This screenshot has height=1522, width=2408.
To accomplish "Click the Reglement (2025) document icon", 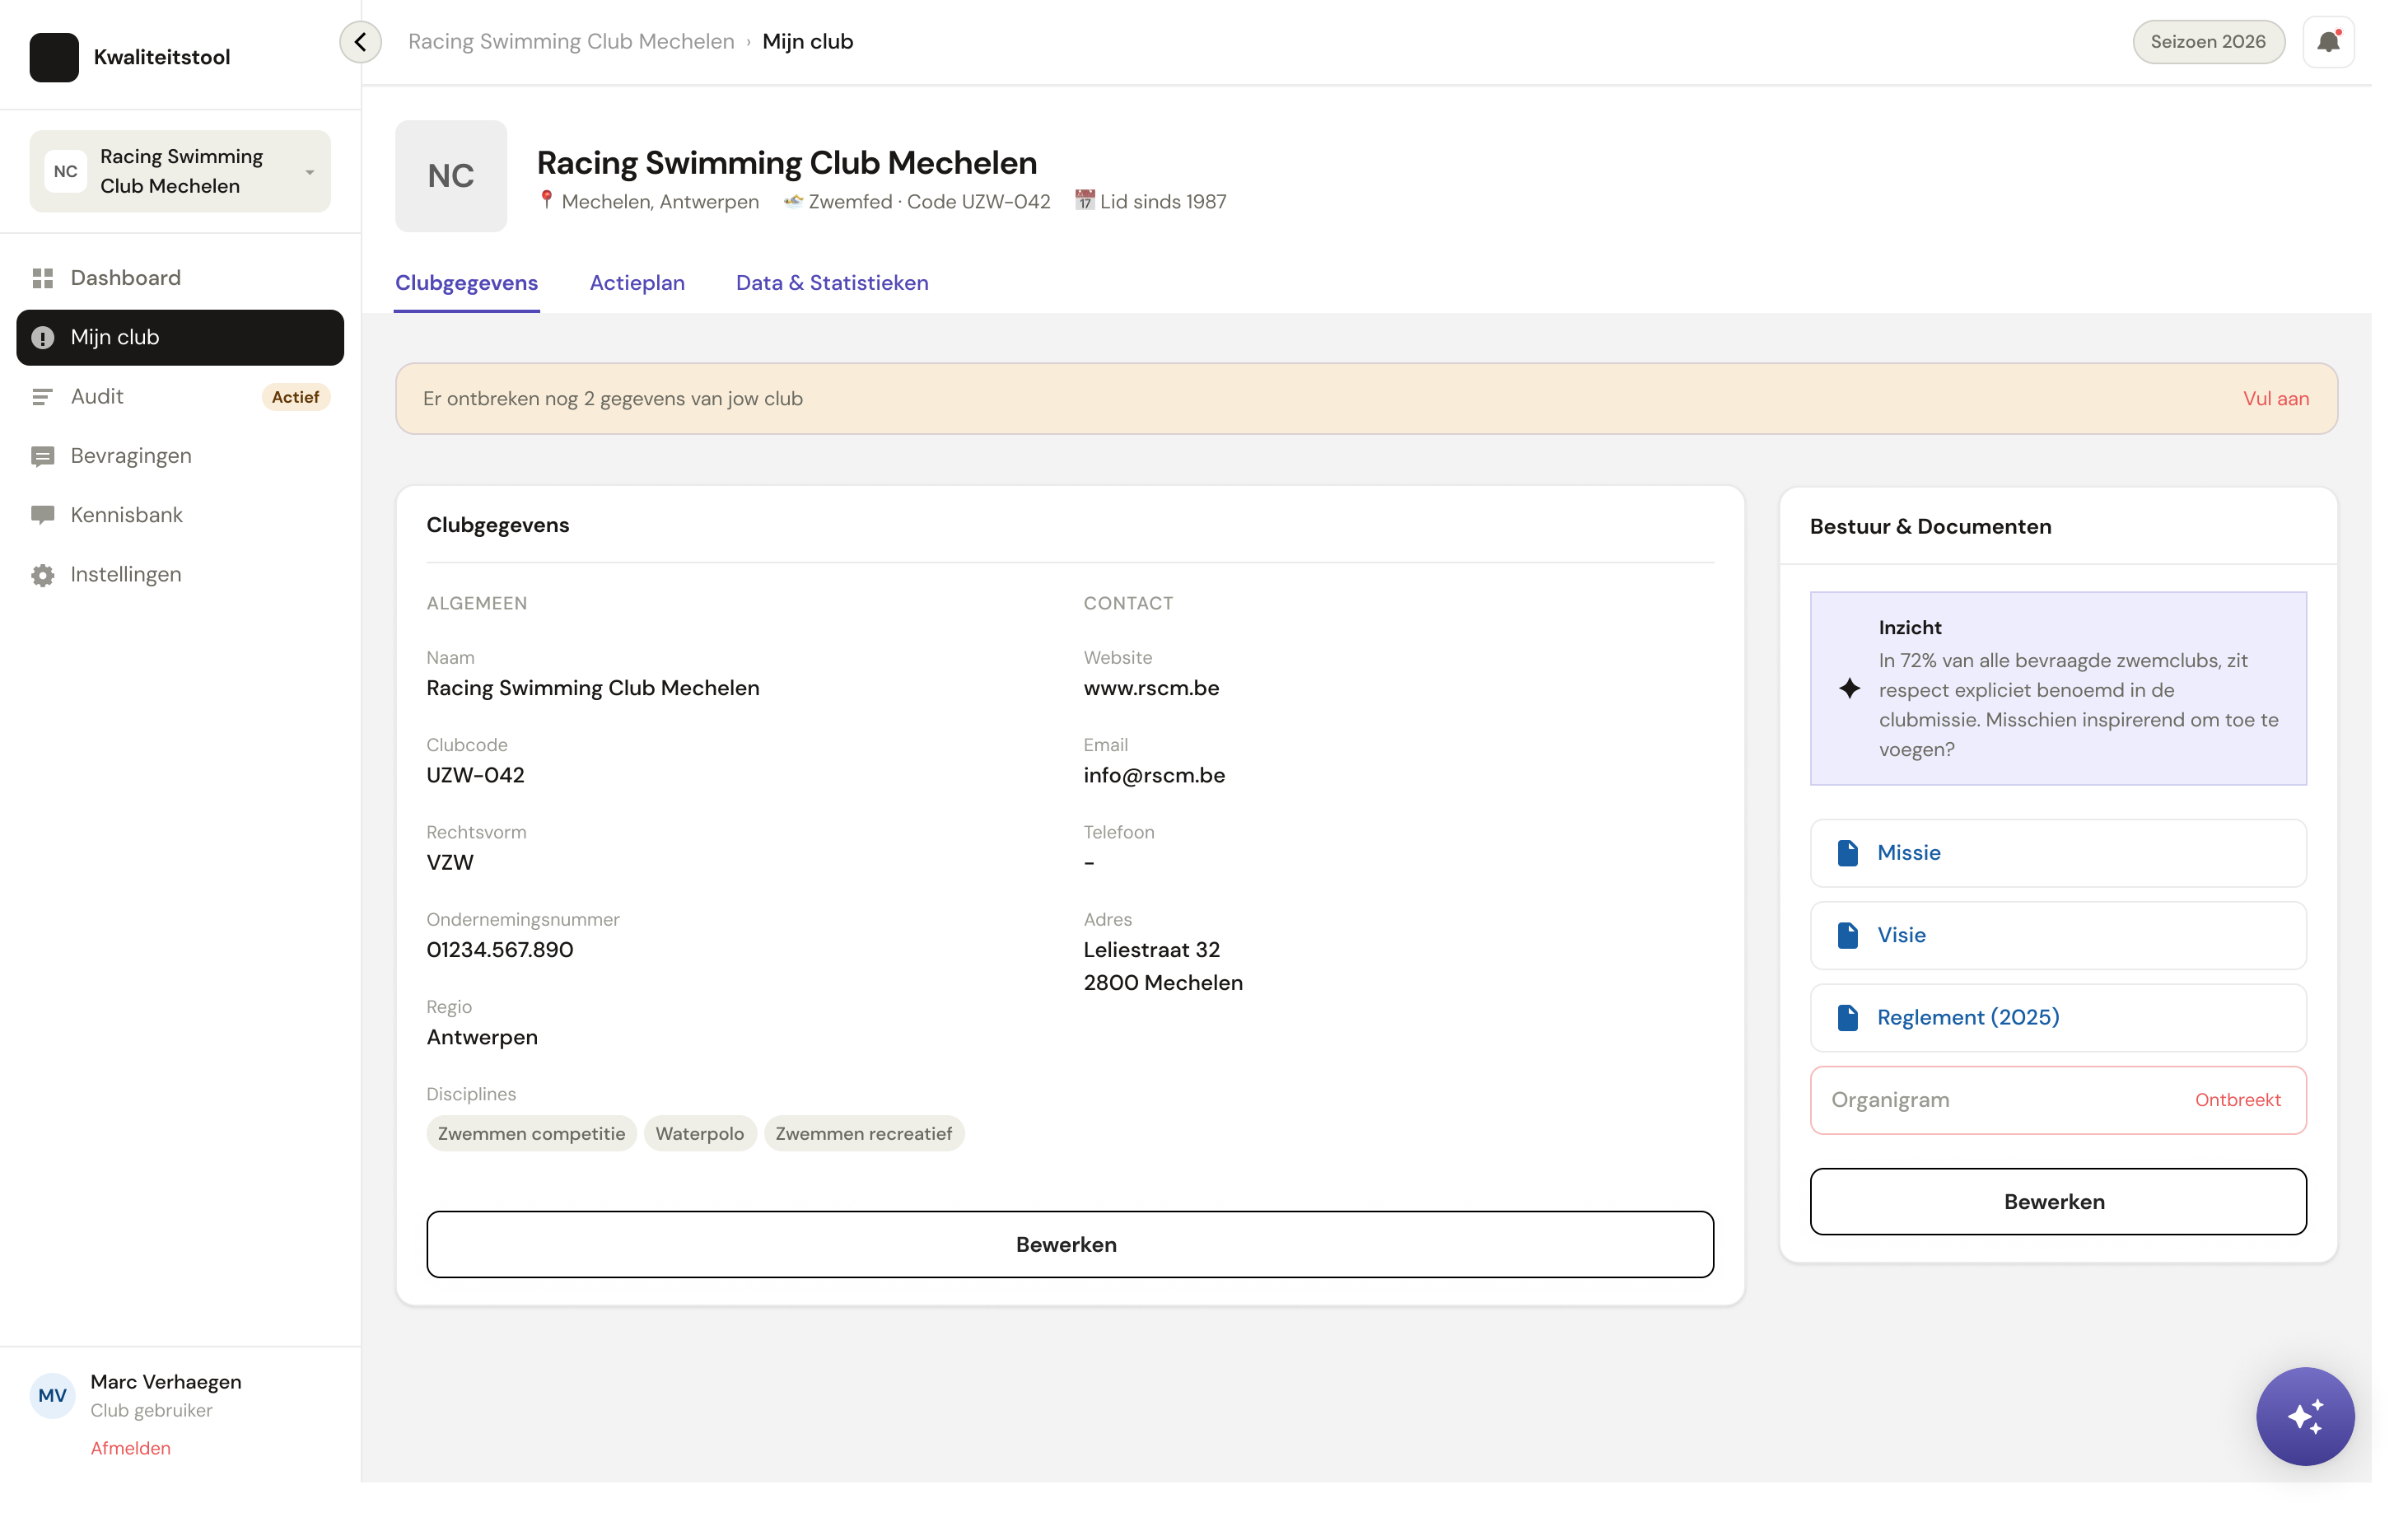I will click(1848, 1018).
